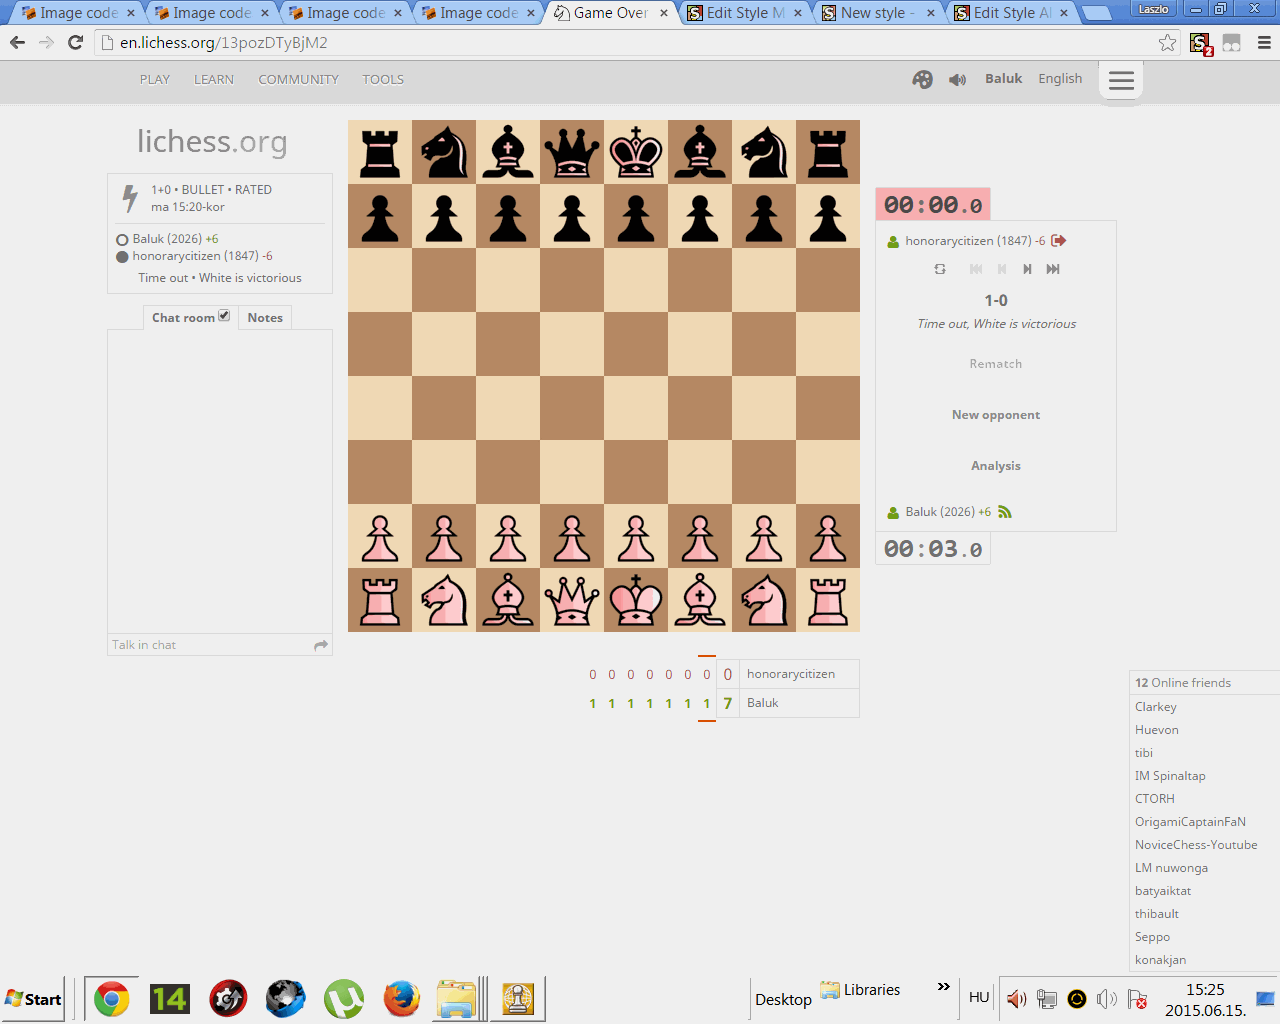Viewport: 1280px width, 1024px height.
Task: Open the Stylish extension icon
Action: [1200, 43]
